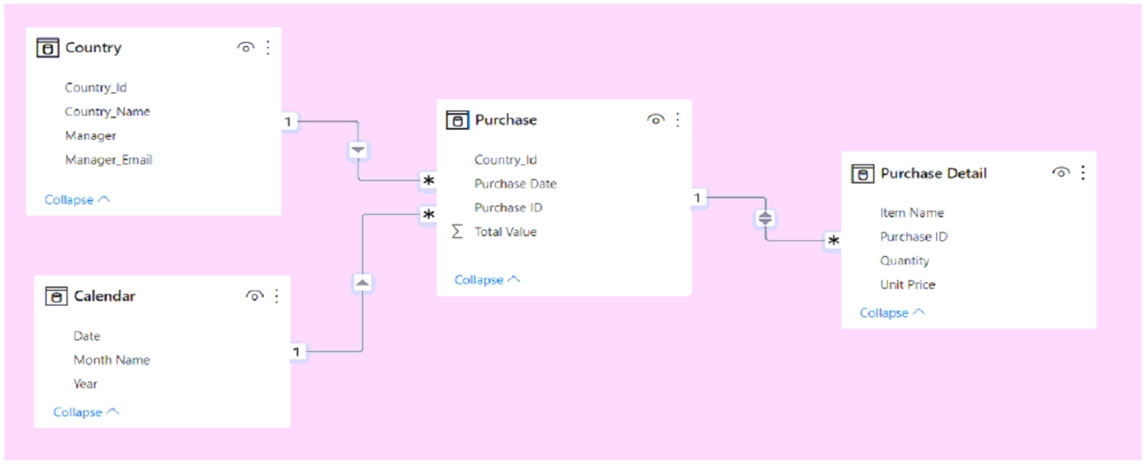Open more options for Purchase table
Viewport: 1146px width, 465px height.
678,119
